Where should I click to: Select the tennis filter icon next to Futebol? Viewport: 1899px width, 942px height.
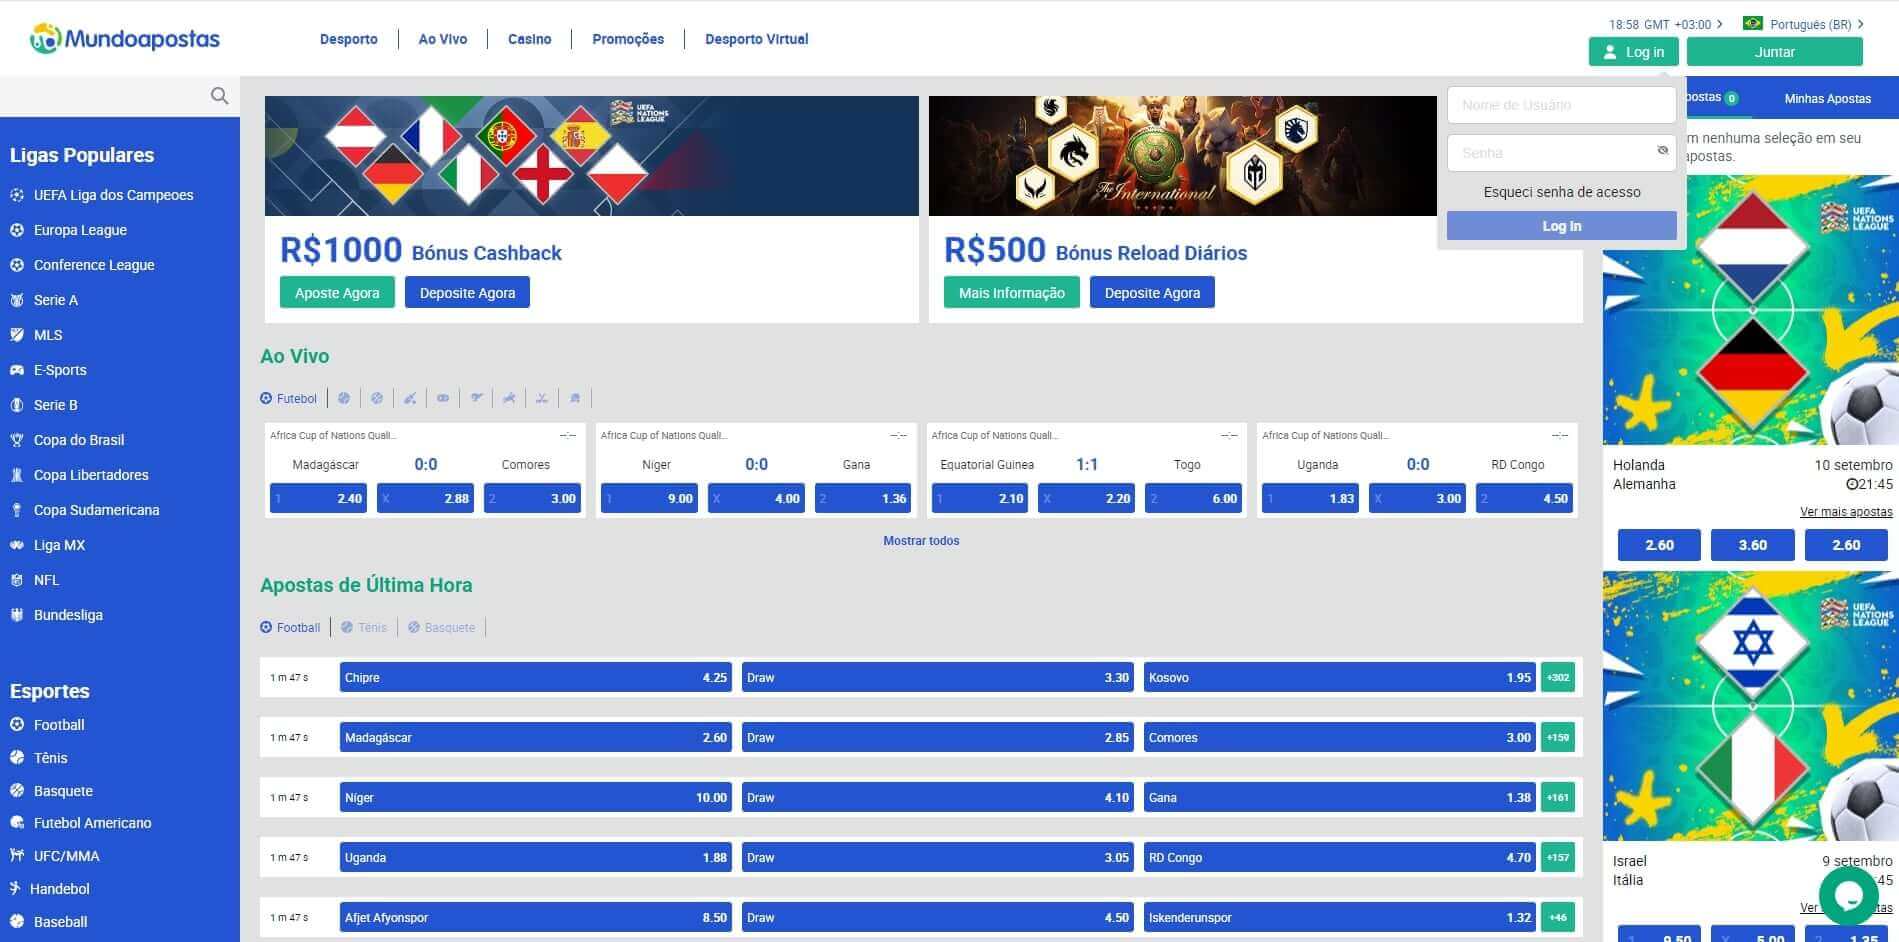344,397
